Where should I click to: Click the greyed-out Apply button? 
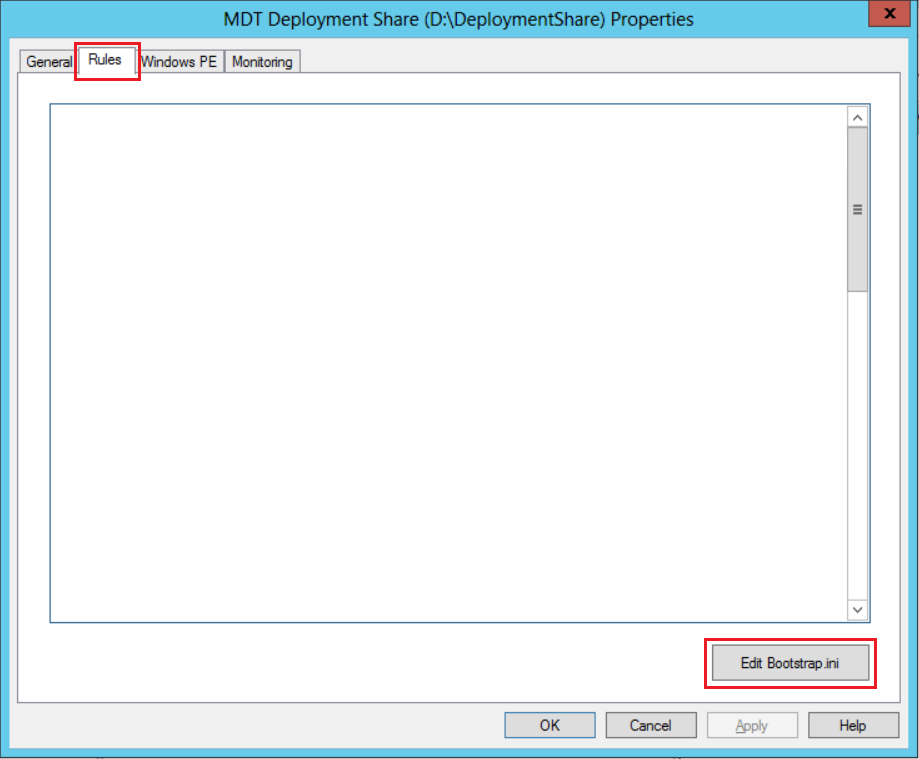(752, 725)
